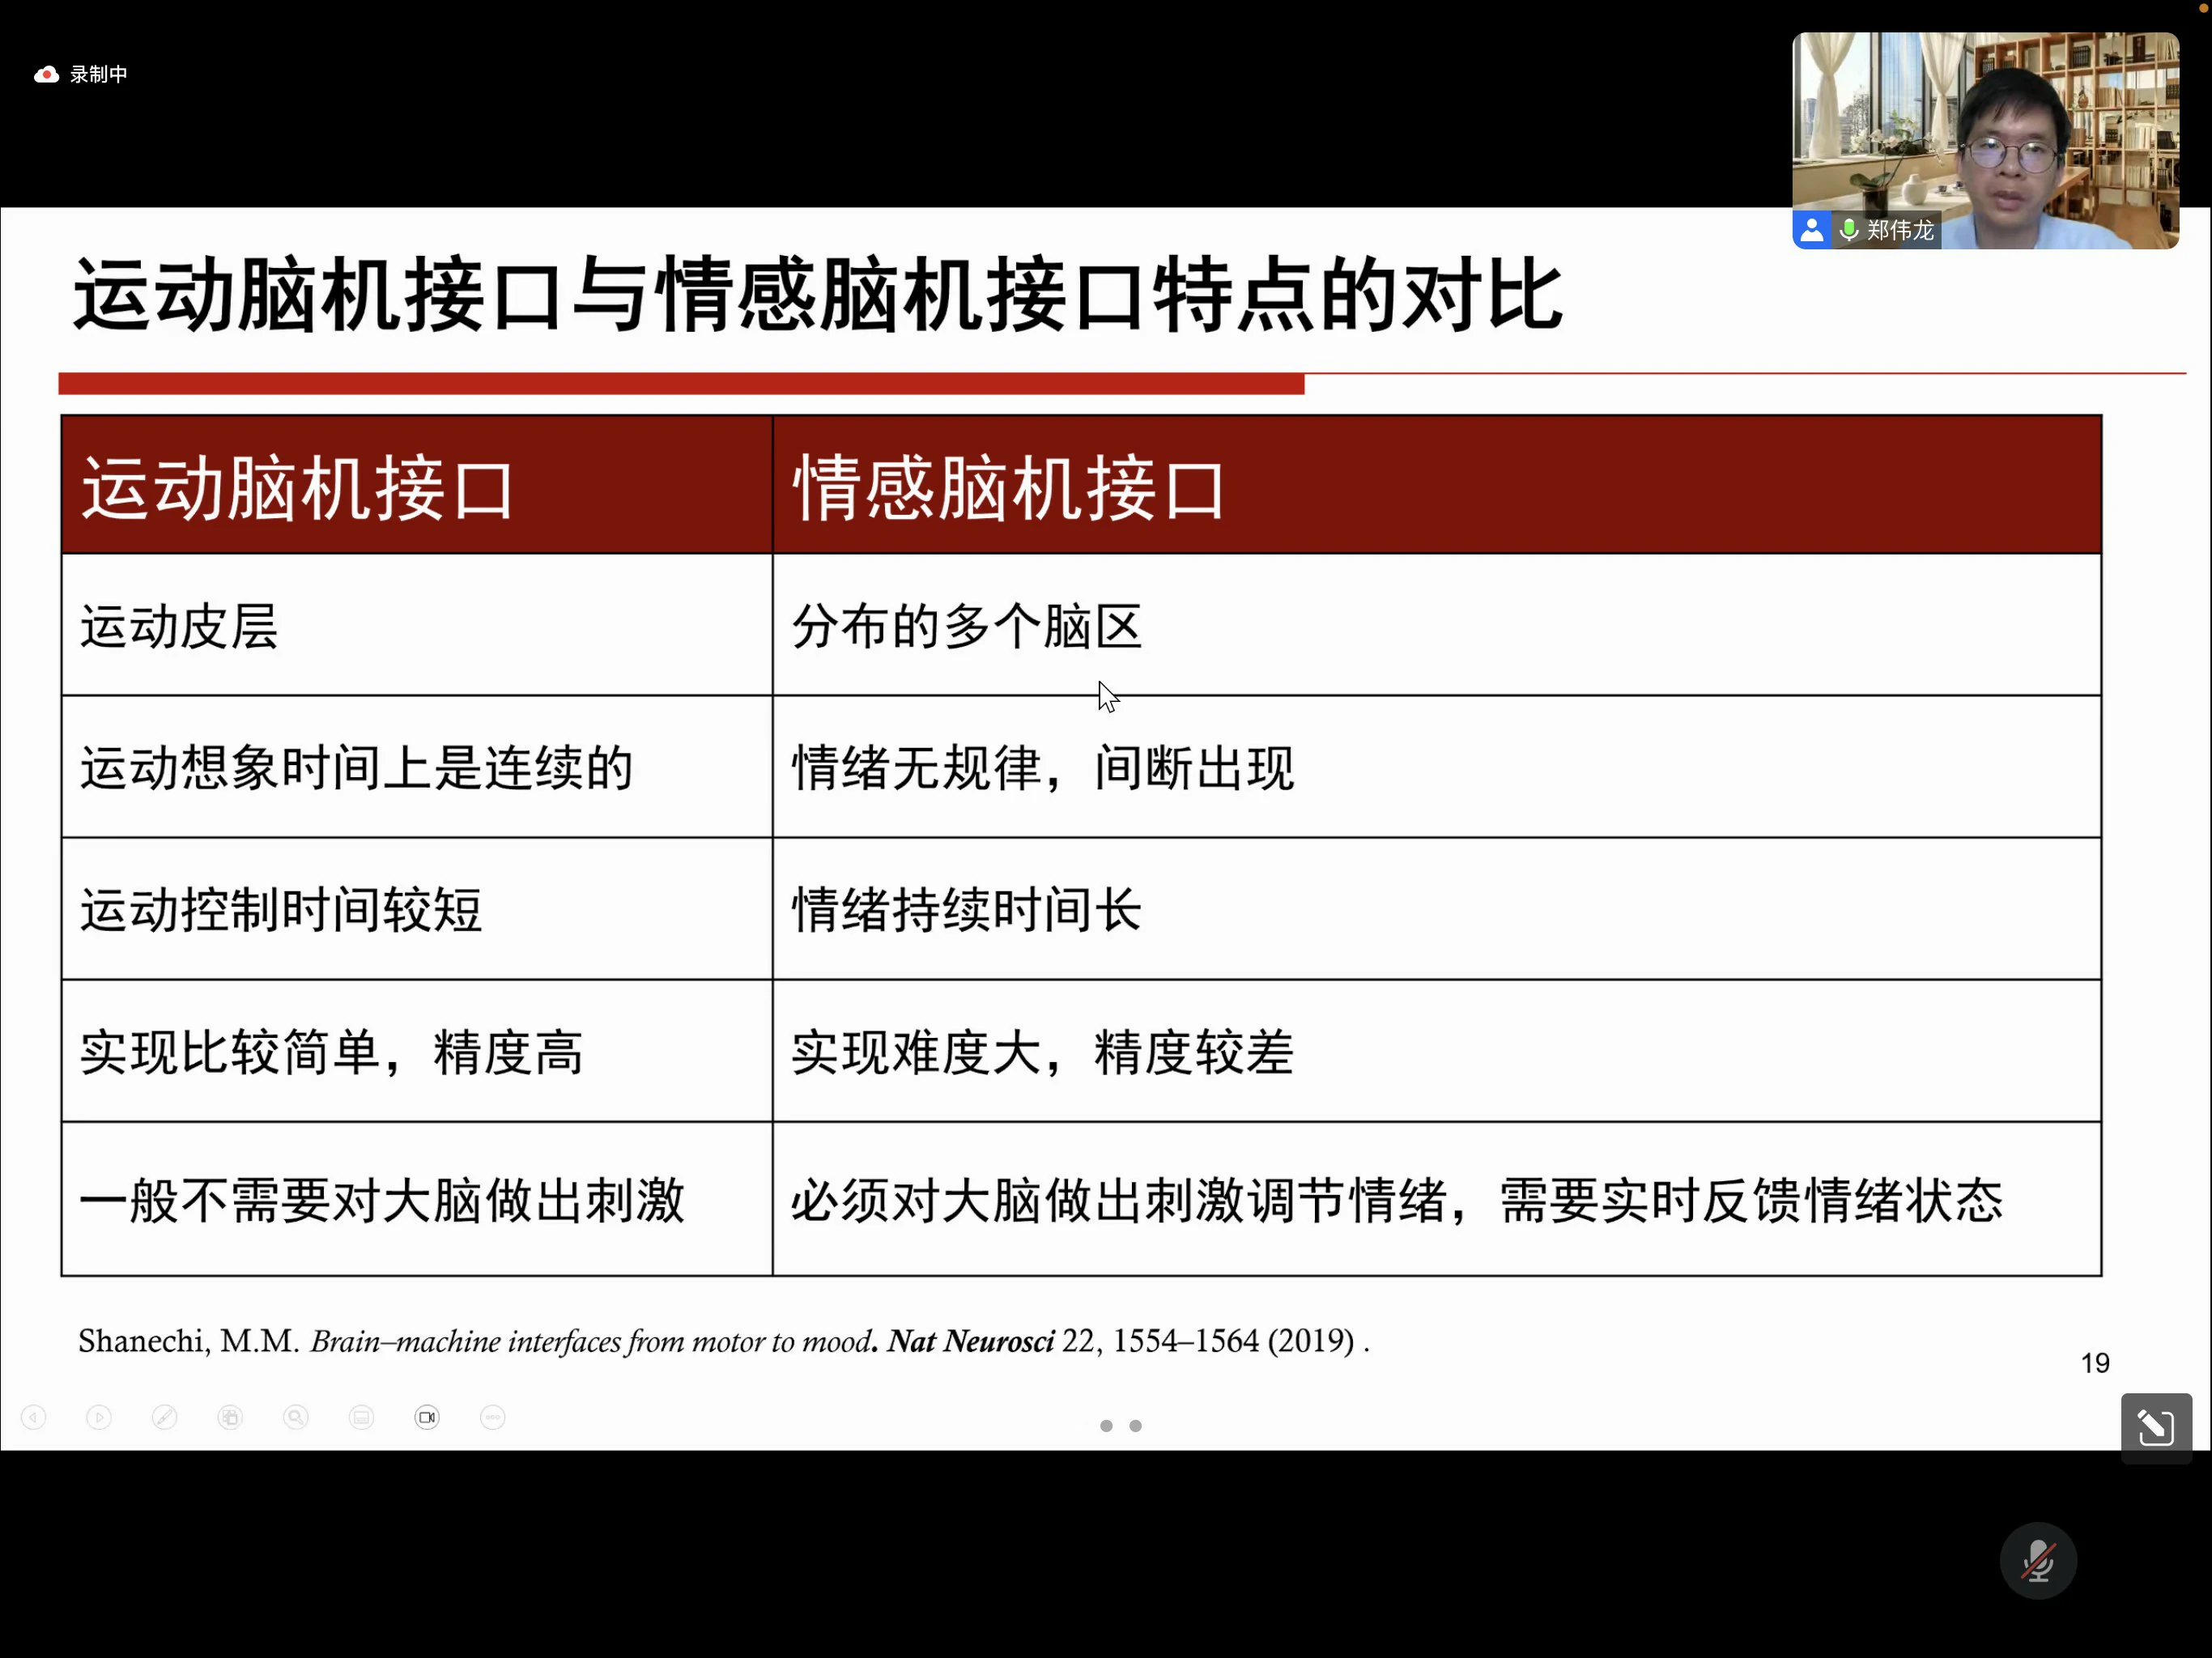
Task: Select the second page indicator dot
Action: coord(1135,1426)
